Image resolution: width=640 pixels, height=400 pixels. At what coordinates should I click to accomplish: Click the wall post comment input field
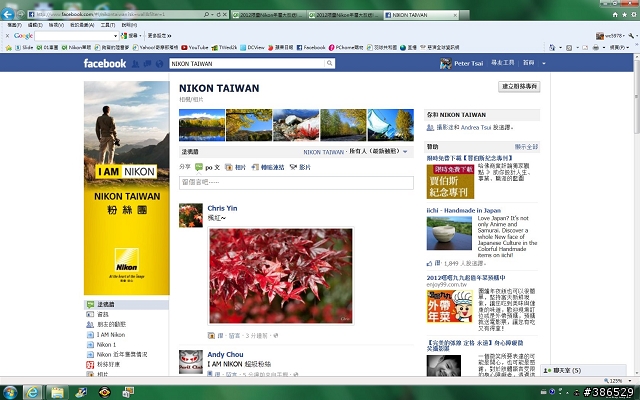(x=296, y=182)
